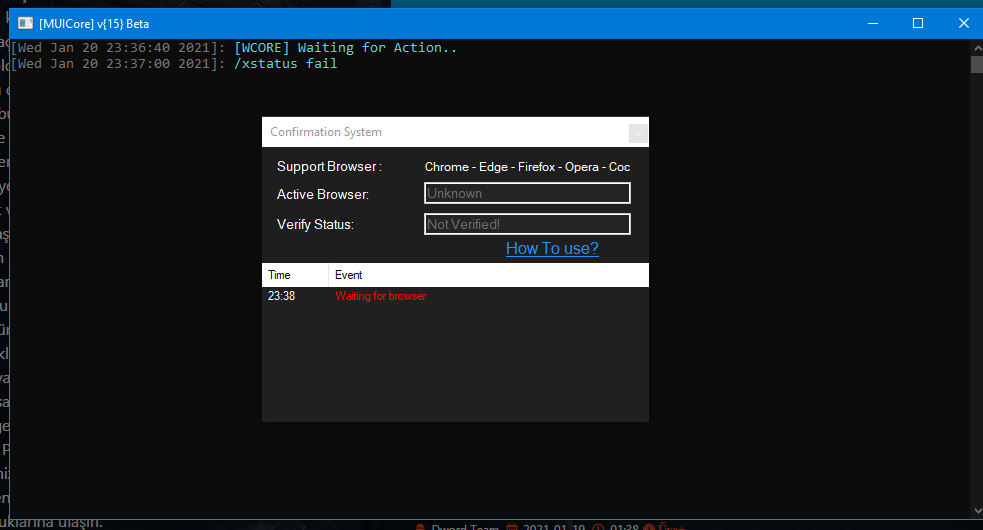Viewport: 983px width, 530px height.
Task: Click the console scrollbar down arrow
Action: [977, 511]
